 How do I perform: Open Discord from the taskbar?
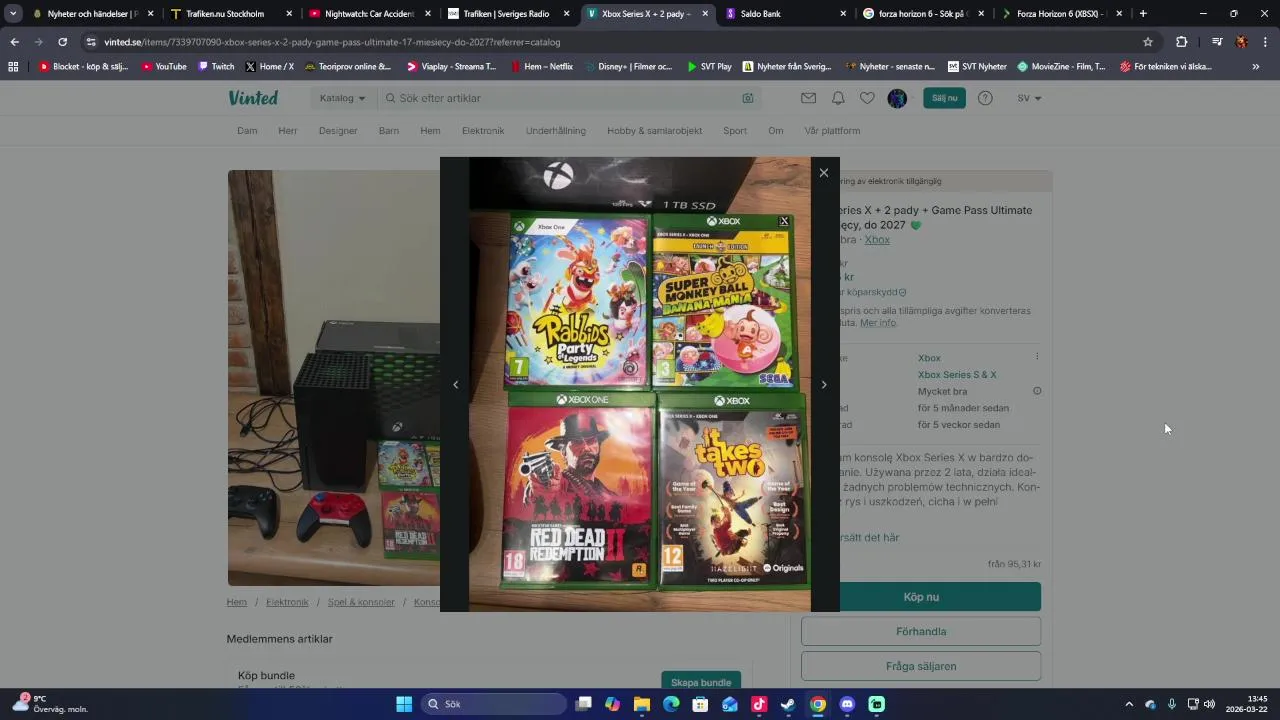click(x=847, y=704)
